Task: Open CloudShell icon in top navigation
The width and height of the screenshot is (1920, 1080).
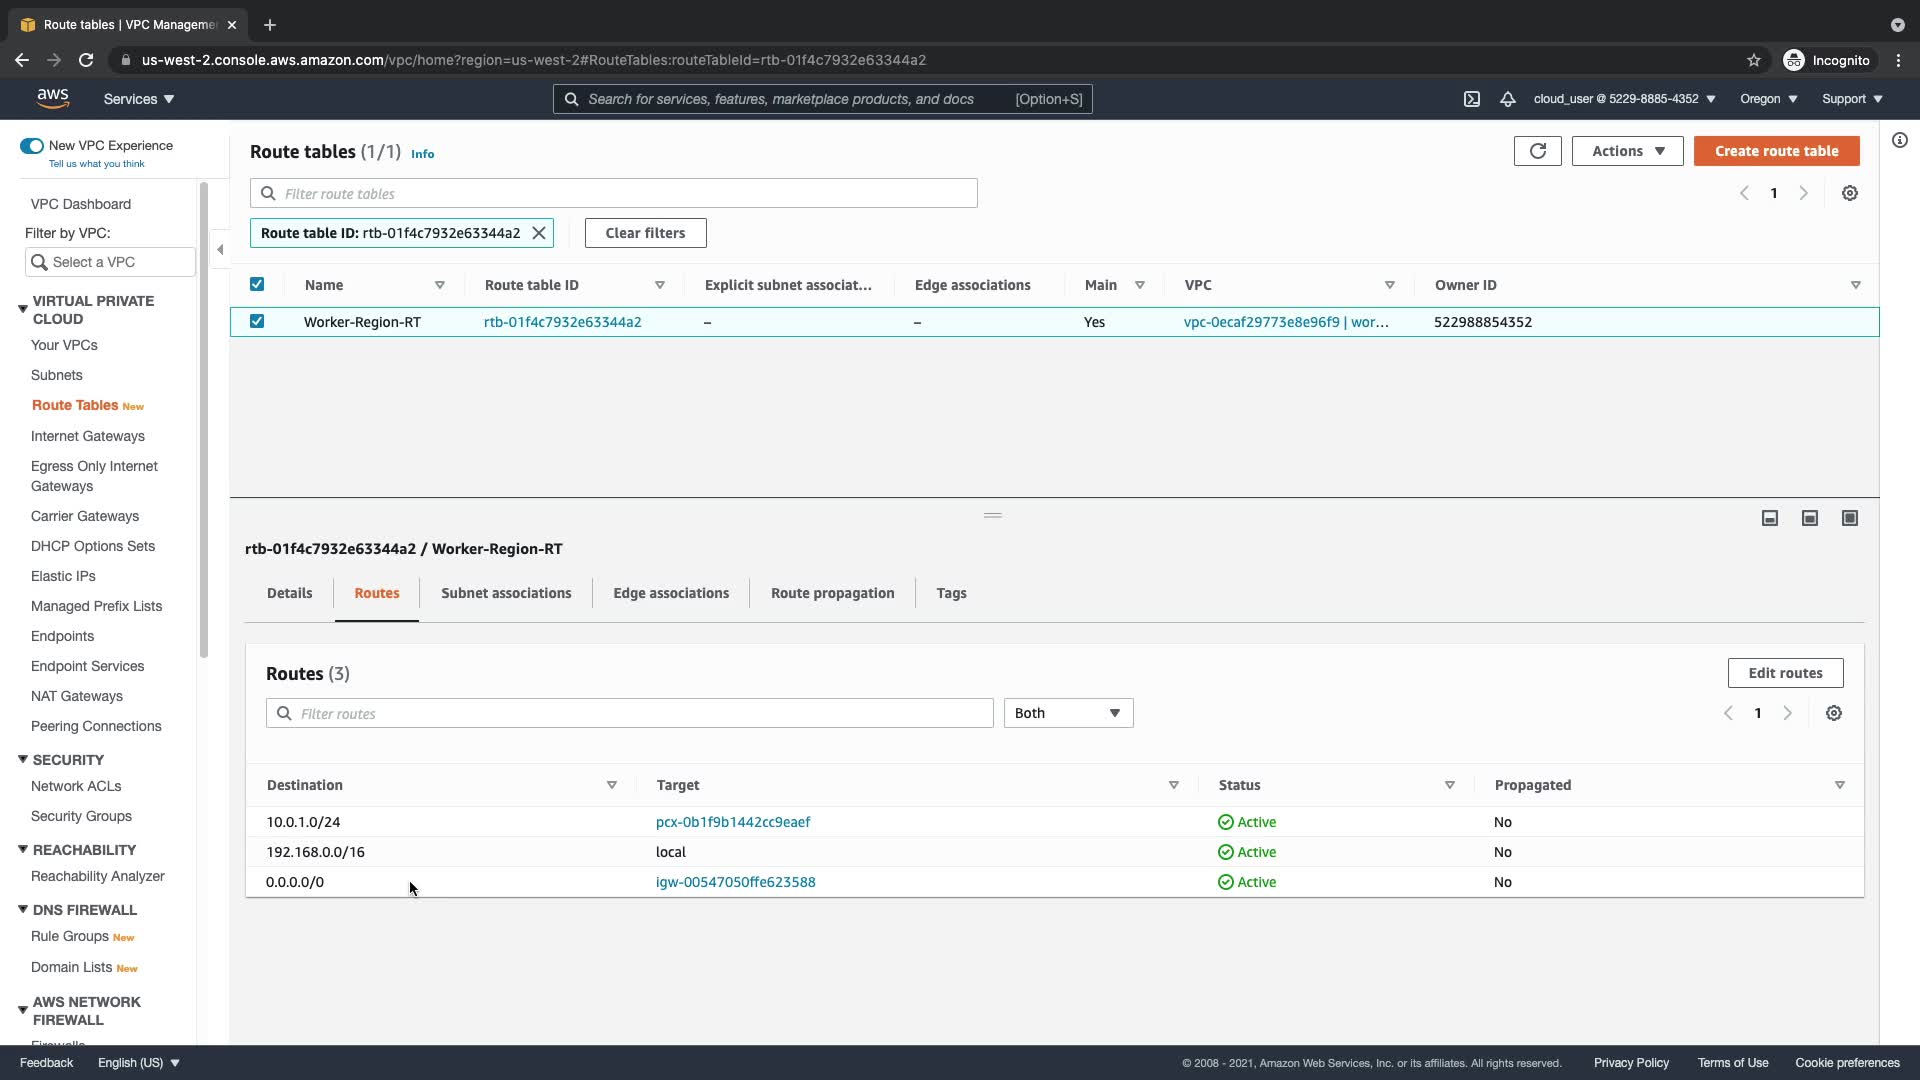Action: (1472, 99)
